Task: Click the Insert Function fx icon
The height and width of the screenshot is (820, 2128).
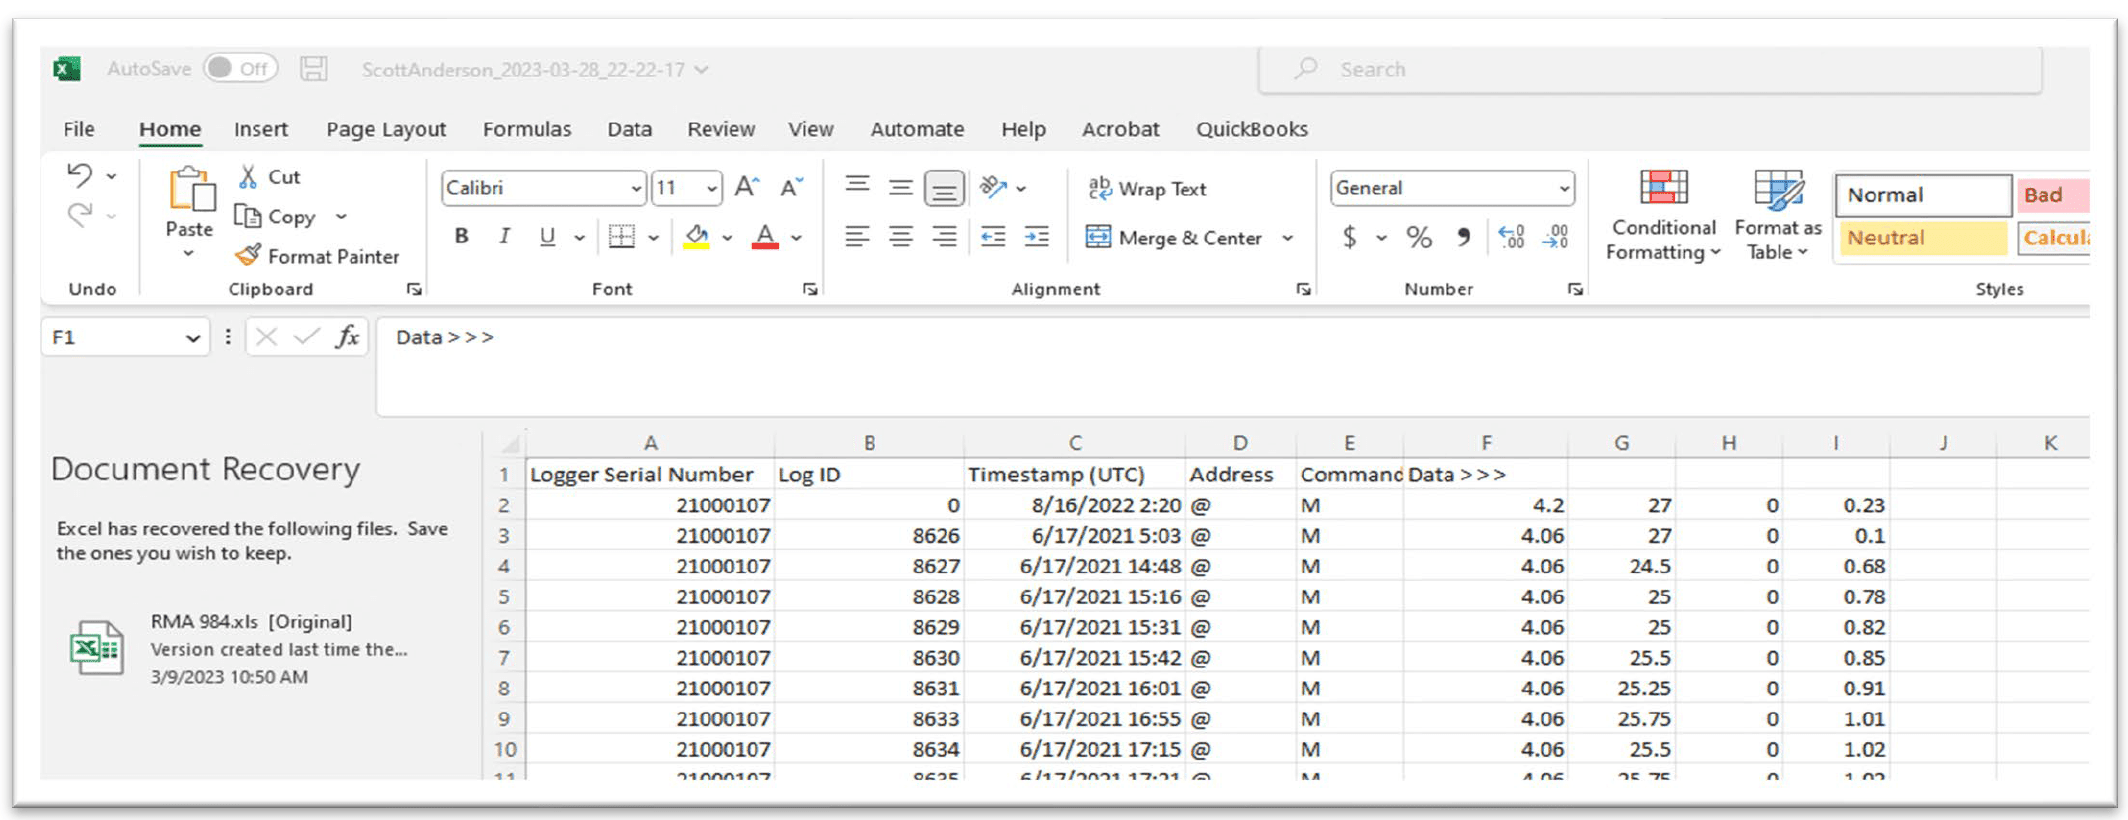Action: click(347, 337)
